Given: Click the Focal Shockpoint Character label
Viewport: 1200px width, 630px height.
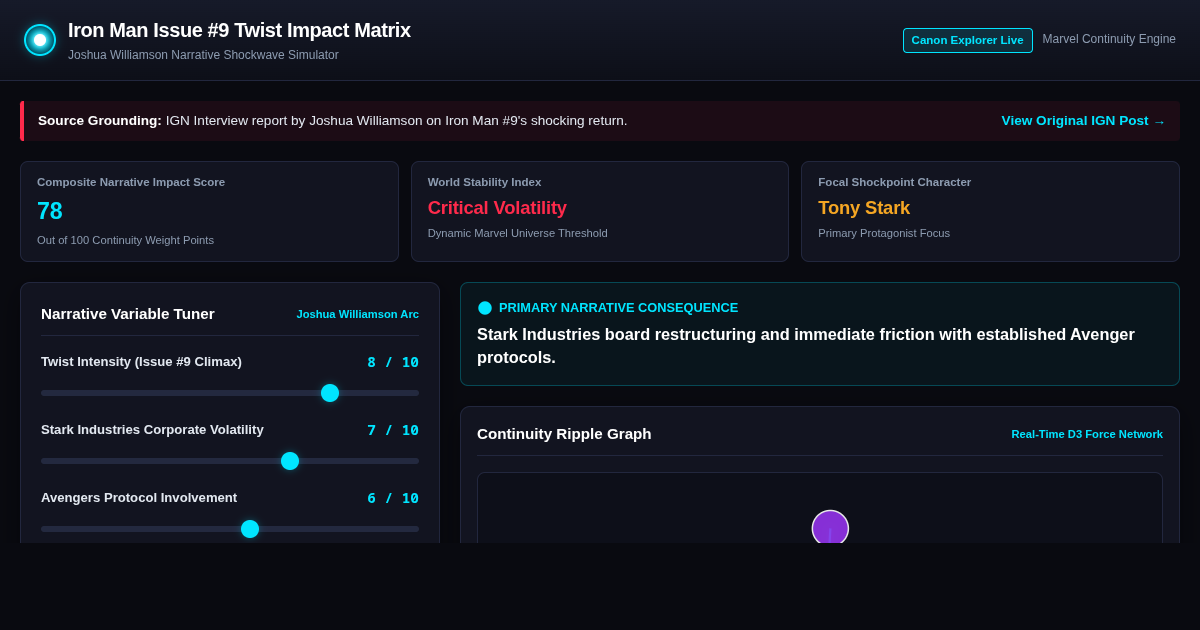Looking at the screenshot, I should click(895, 182).
